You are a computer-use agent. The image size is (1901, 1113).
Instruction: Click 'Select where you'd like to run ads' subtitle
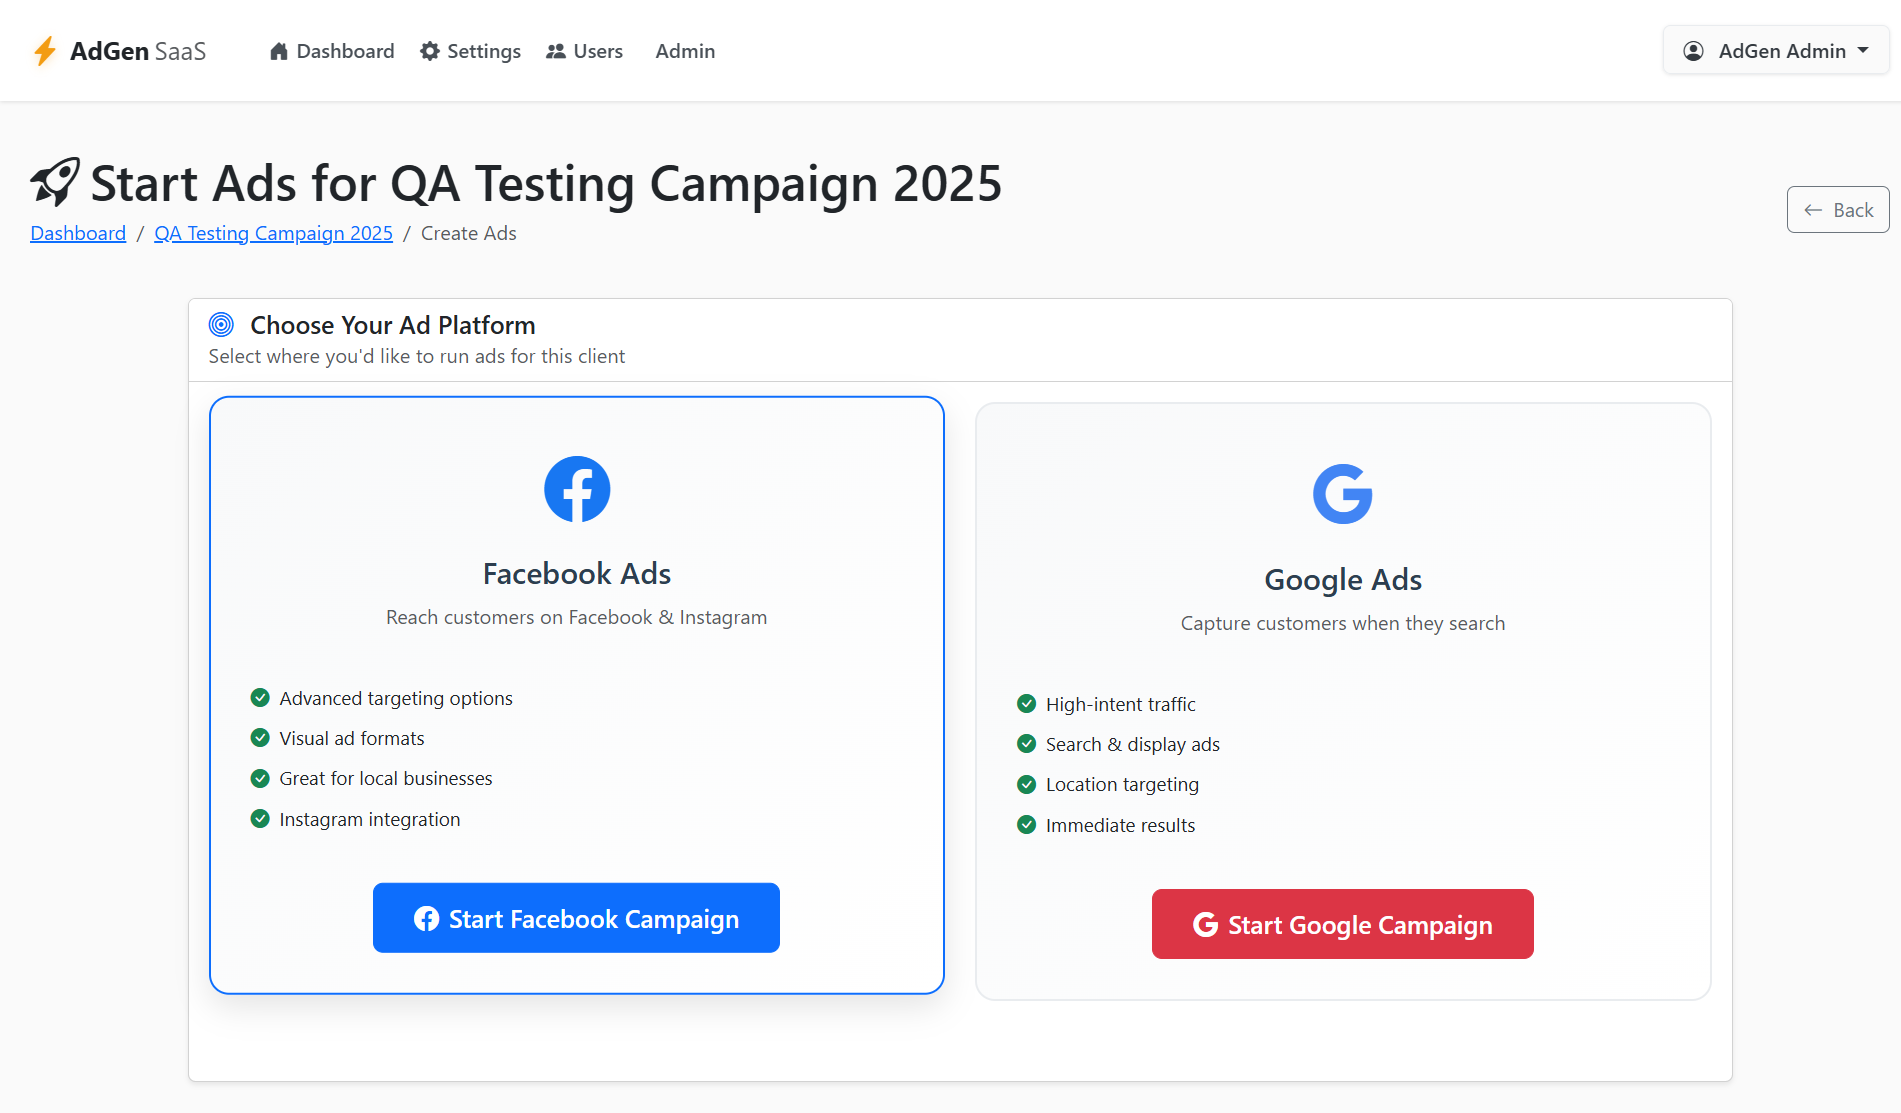(417, 356)
